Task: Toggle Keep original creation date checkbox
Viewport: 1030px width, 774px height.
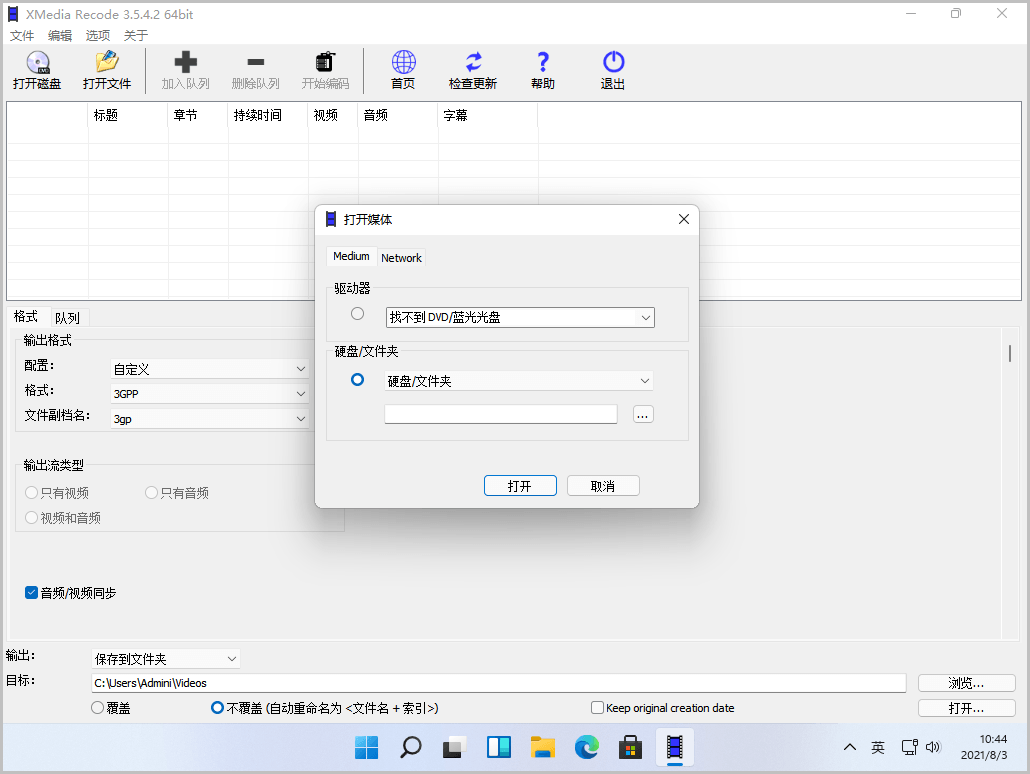Action: point(597,708)
